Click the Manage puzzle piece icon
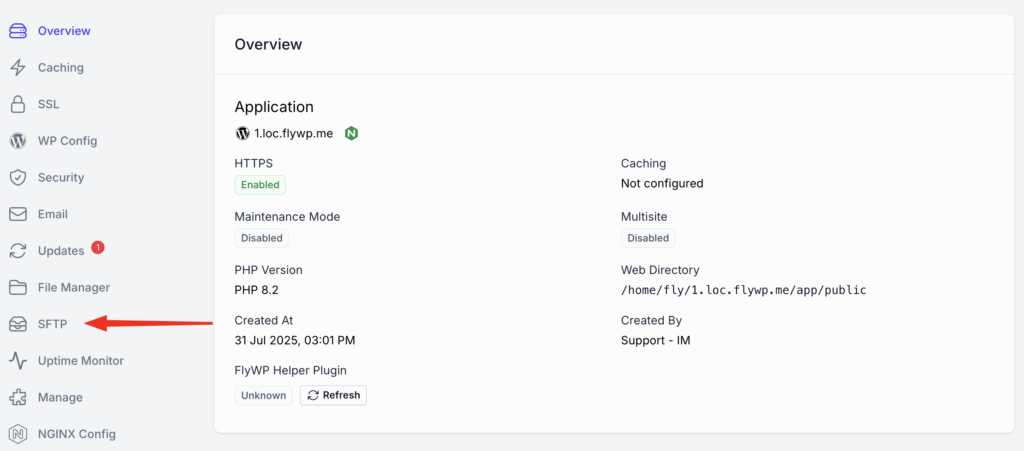Screen dimensions: 1024x451 click(x=18, y=397)
